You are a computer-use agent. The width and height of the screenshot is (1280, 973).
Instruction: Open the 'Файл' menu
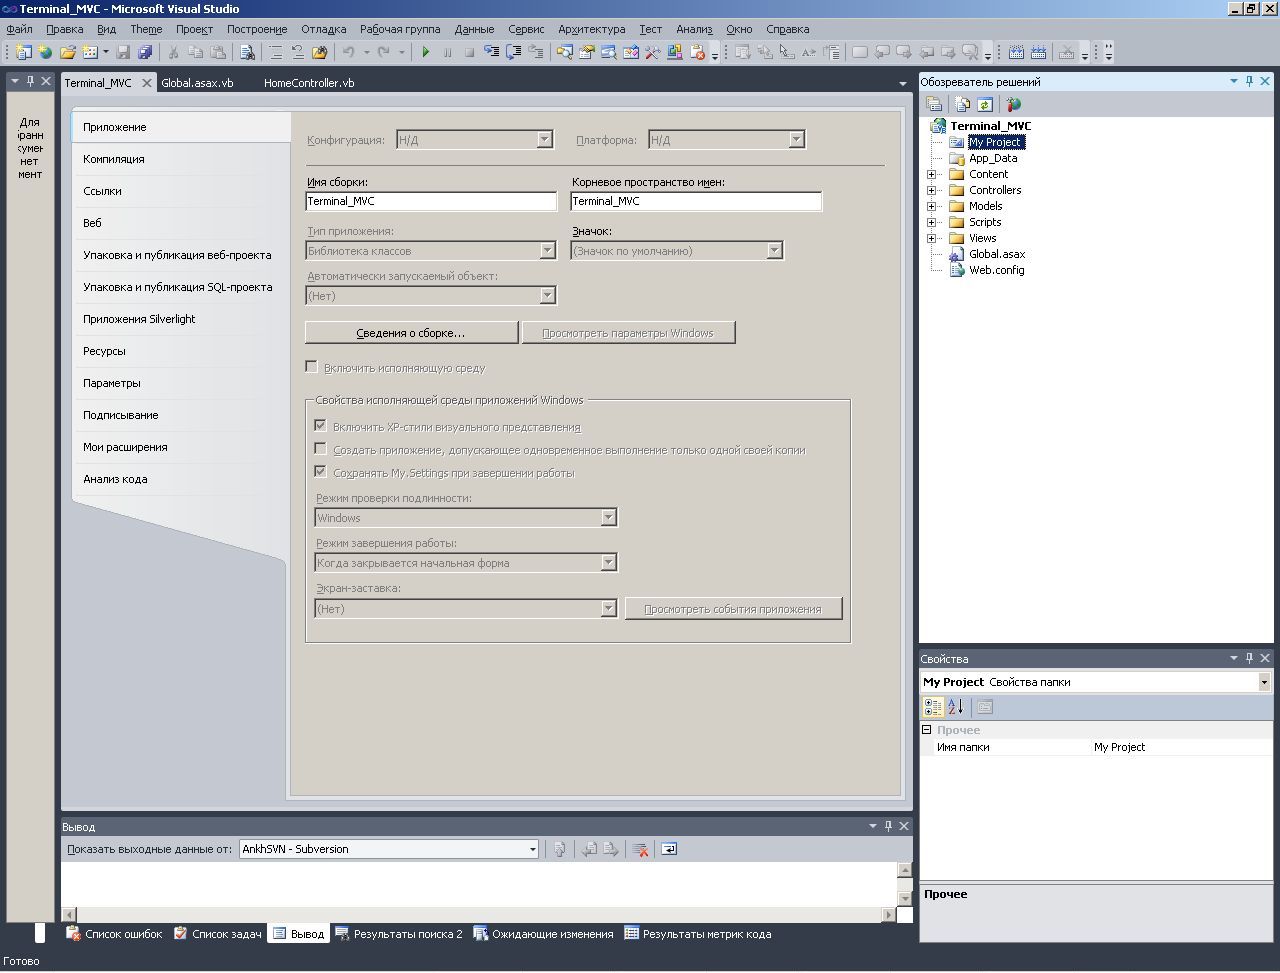tap(19, 29)
